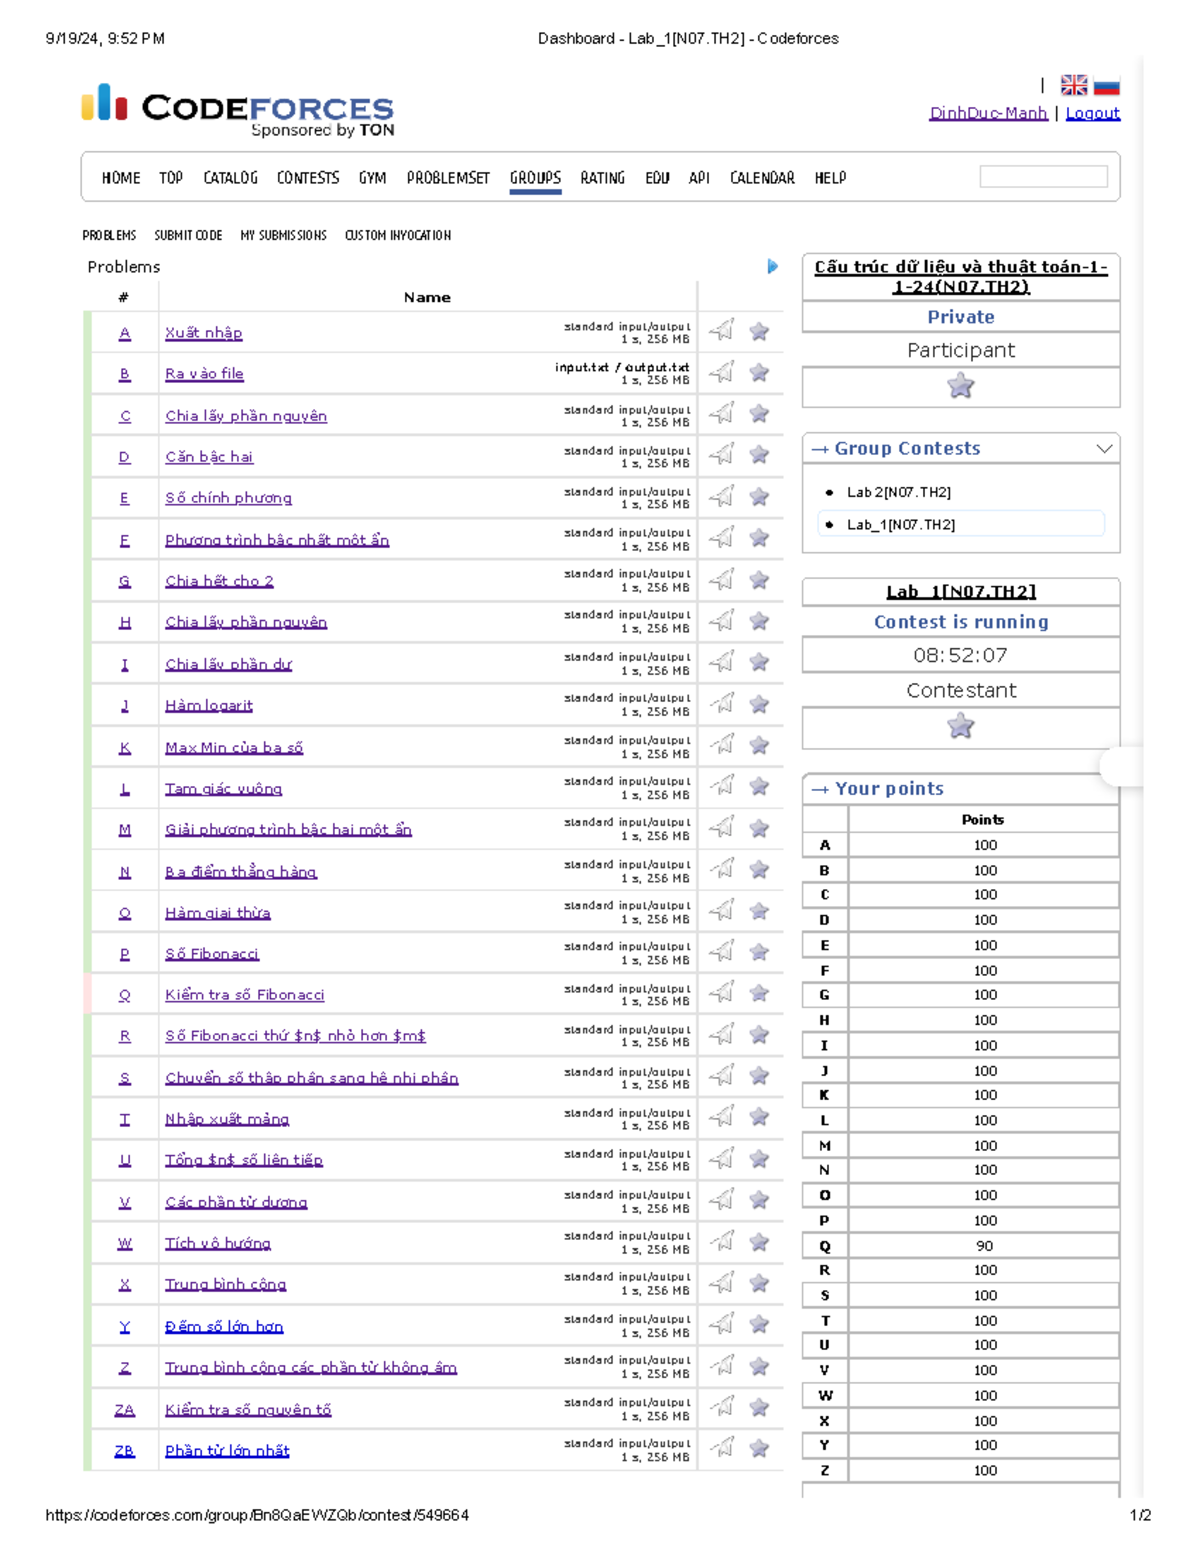Image resolution: width=1200 pixels, height=1553 pixels.
Task: Click the 90 points value for Q
Action: click(985, 1246)
